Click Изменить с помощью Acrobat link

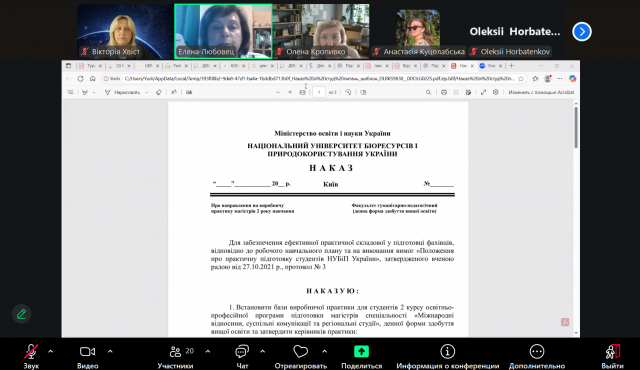(x=541, y=93)
